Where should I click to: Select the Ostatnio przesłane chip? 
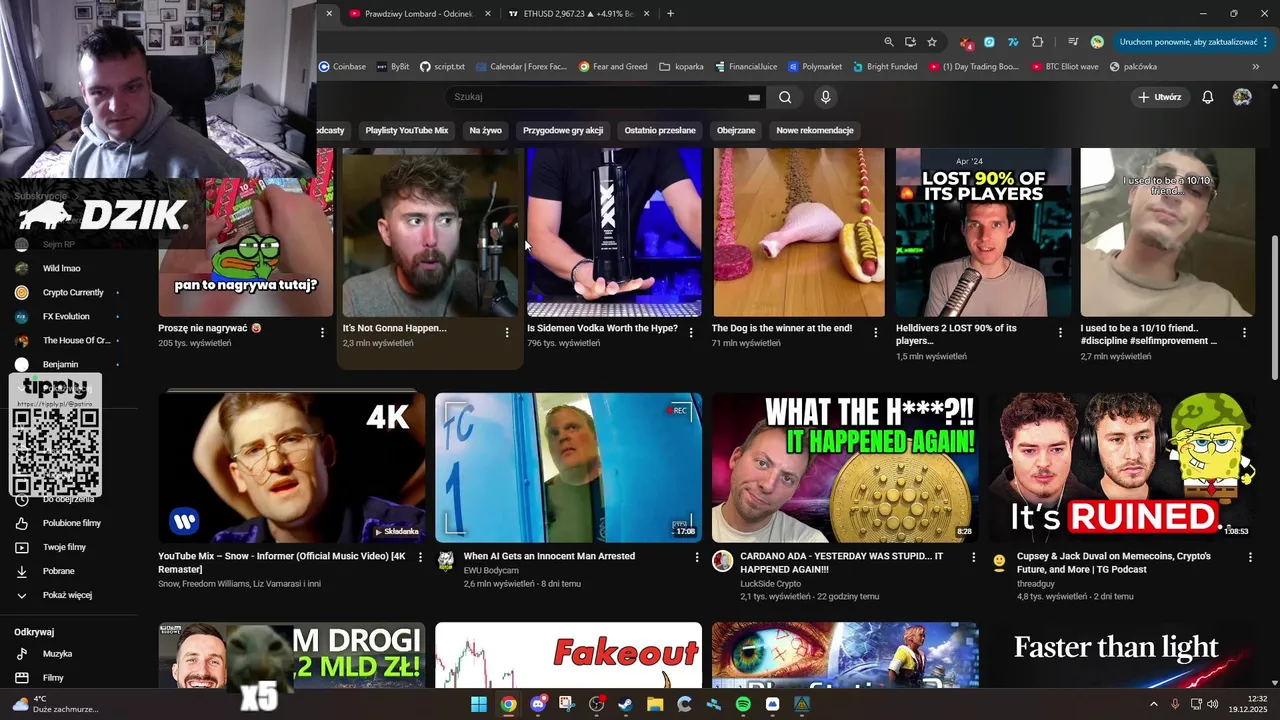pos(660,130)
